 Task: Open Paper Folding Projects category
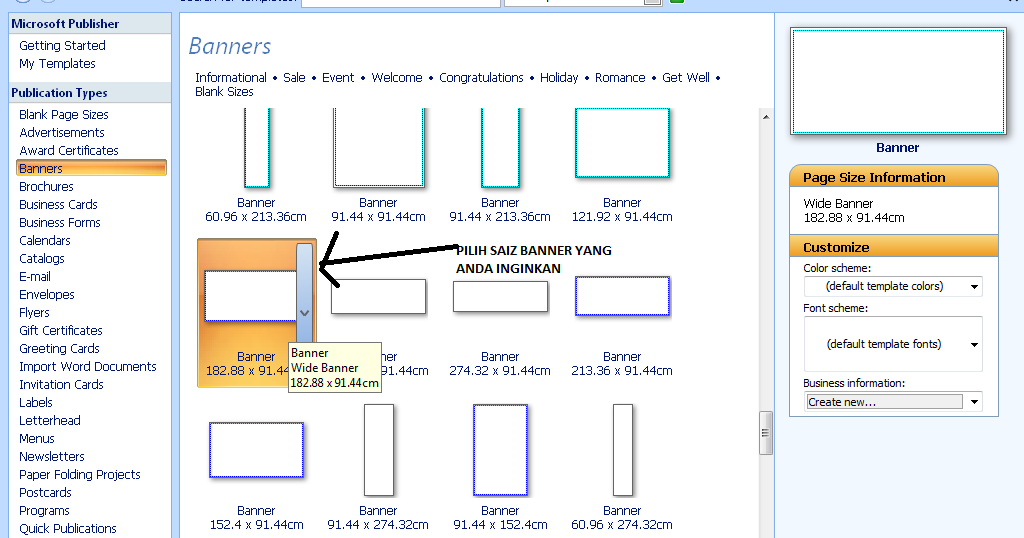(80, 475)
